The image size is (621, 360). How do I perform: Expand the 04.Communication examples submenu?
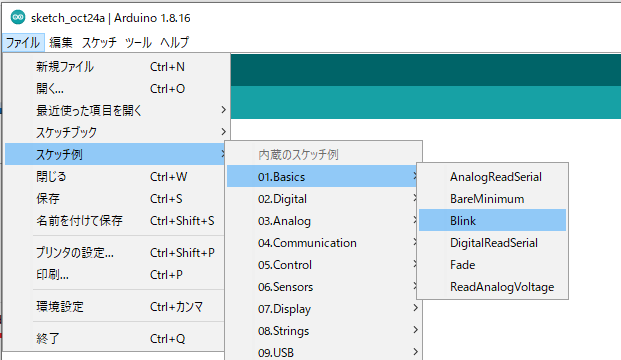(x=323, y=243)
